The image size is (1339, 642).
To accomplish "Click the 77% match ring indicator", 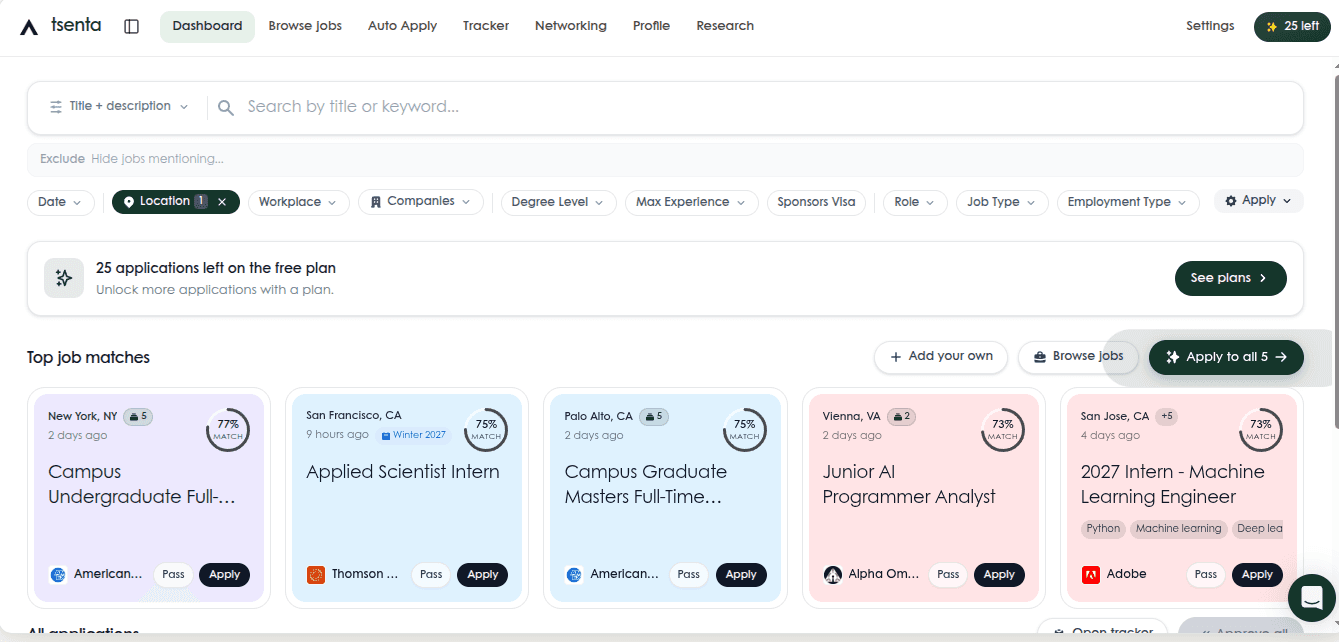I will [x=228, y=429].
